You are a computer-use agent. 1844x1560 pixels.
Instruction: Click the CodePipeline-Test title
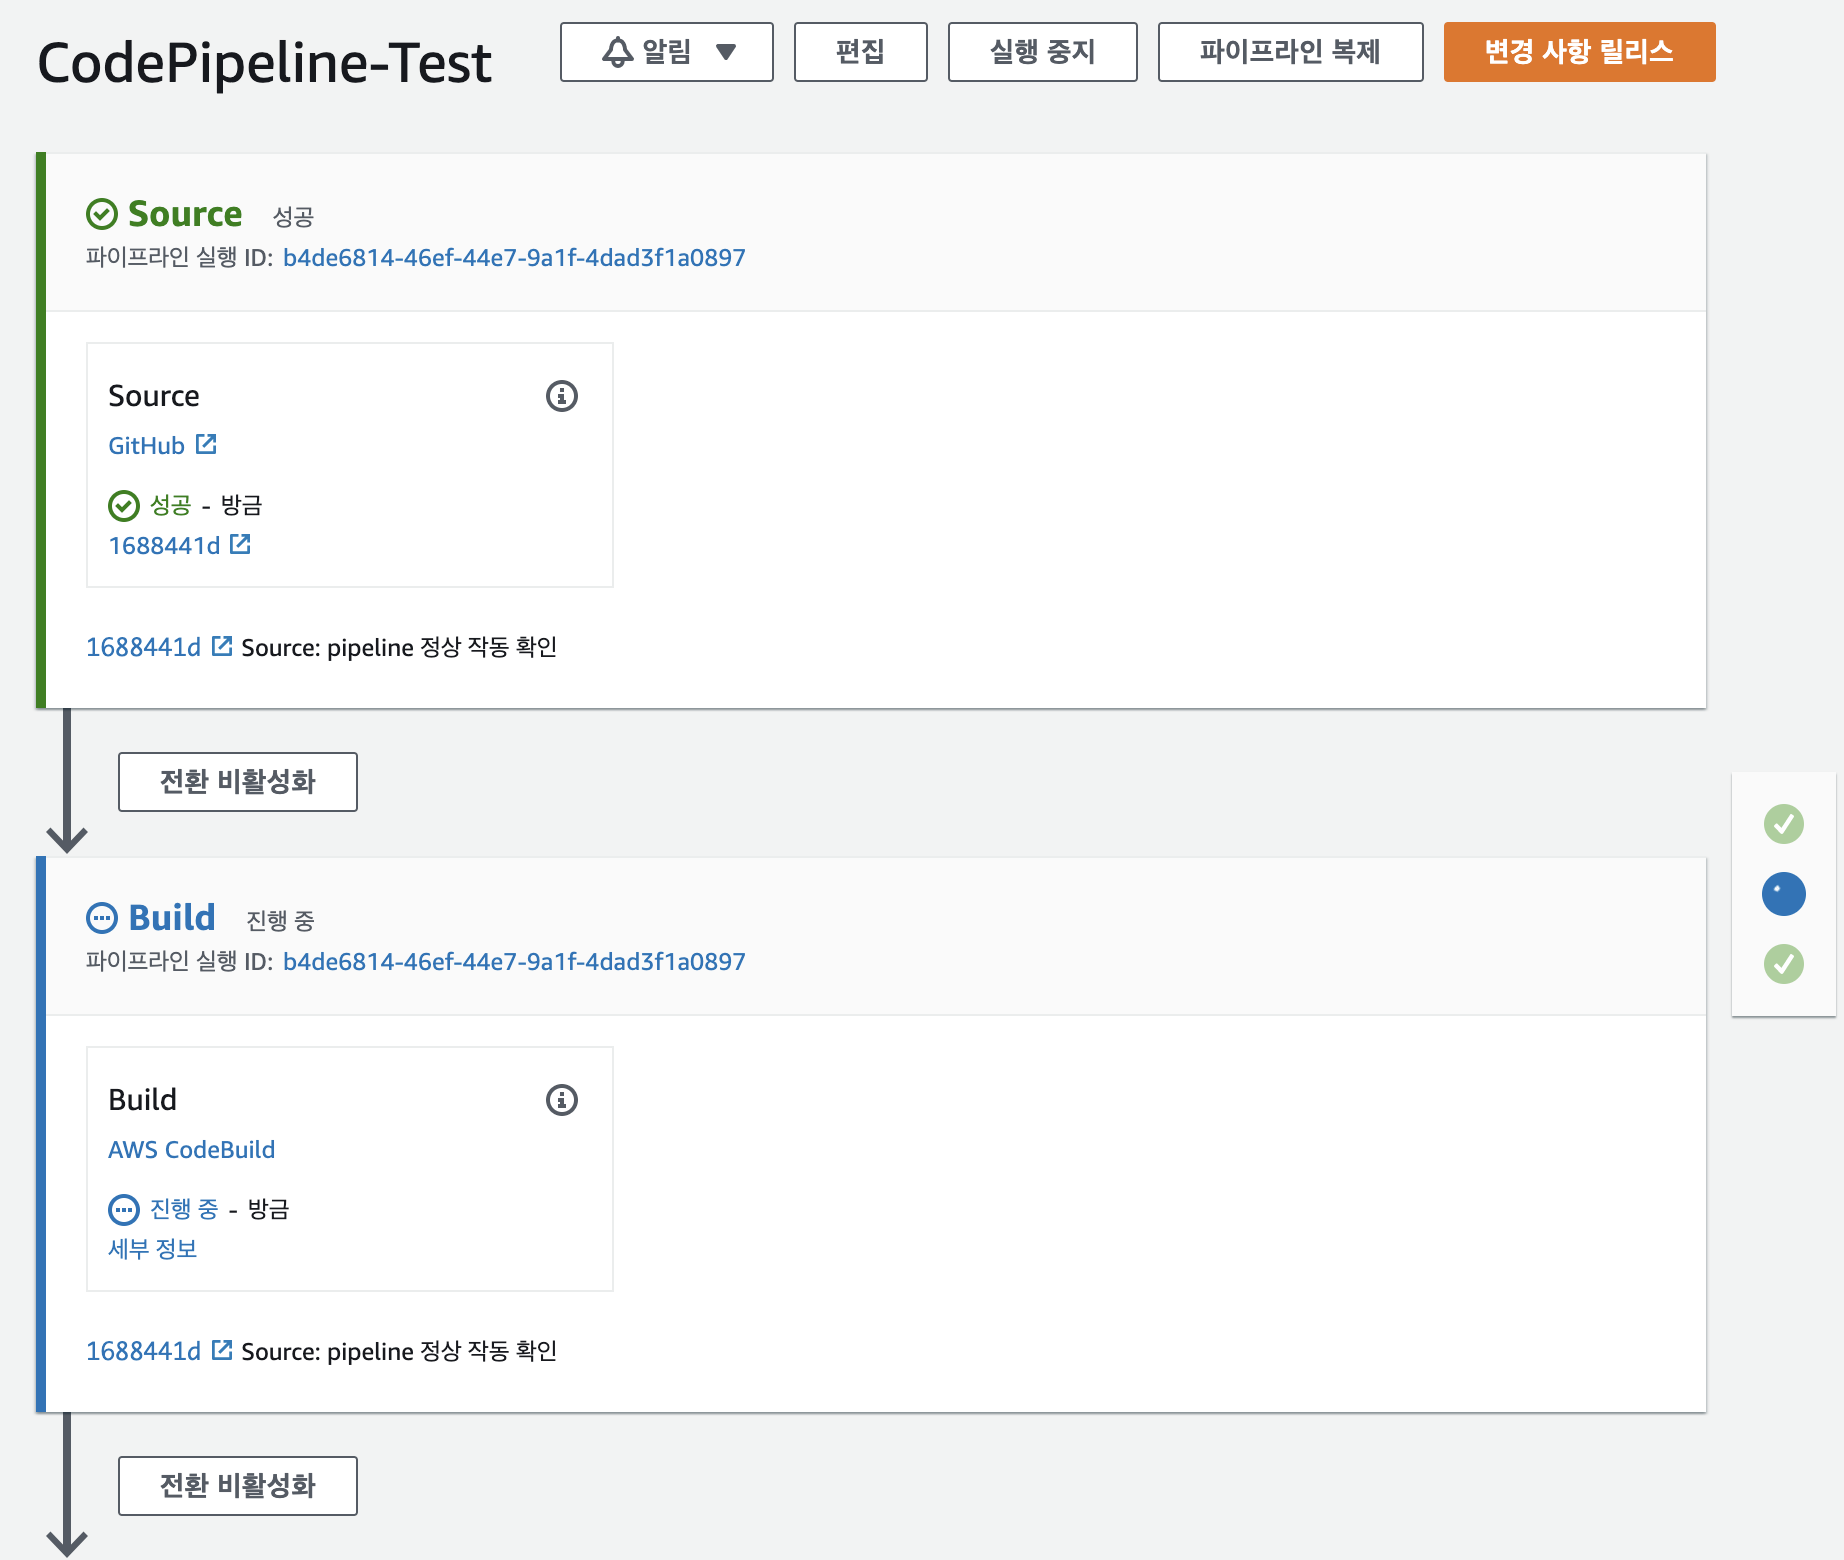[x=264, y=62]
